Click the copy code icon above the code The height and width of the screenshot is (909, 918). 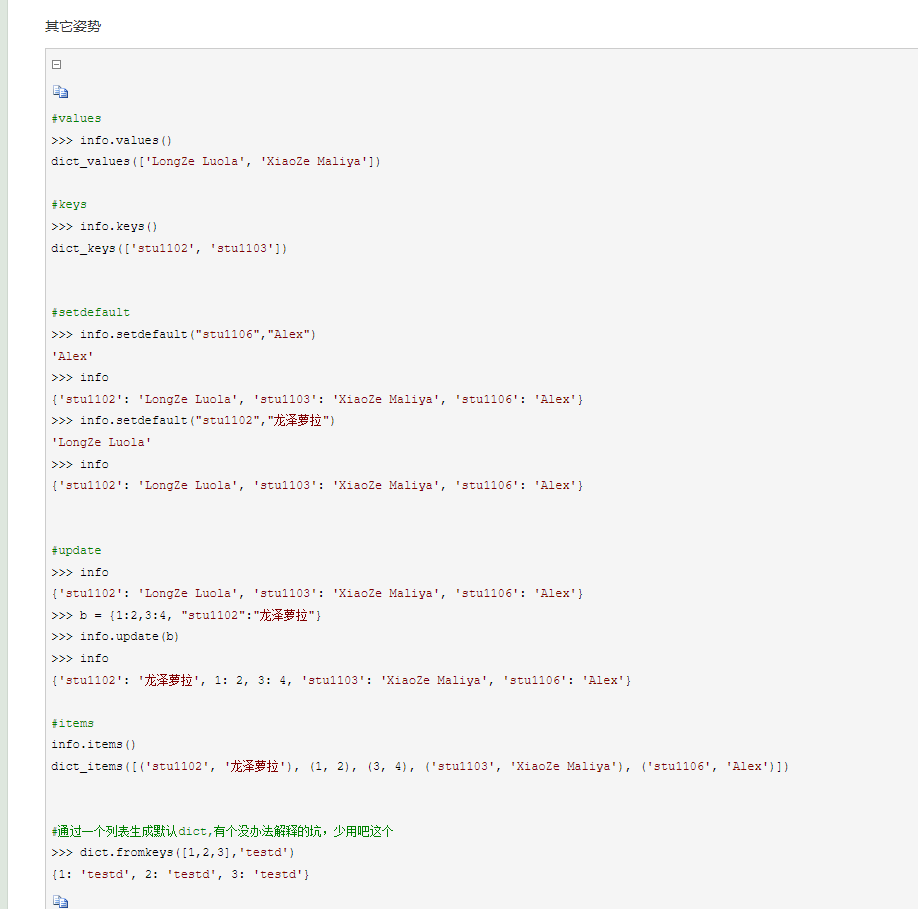(x=60, y=92)
